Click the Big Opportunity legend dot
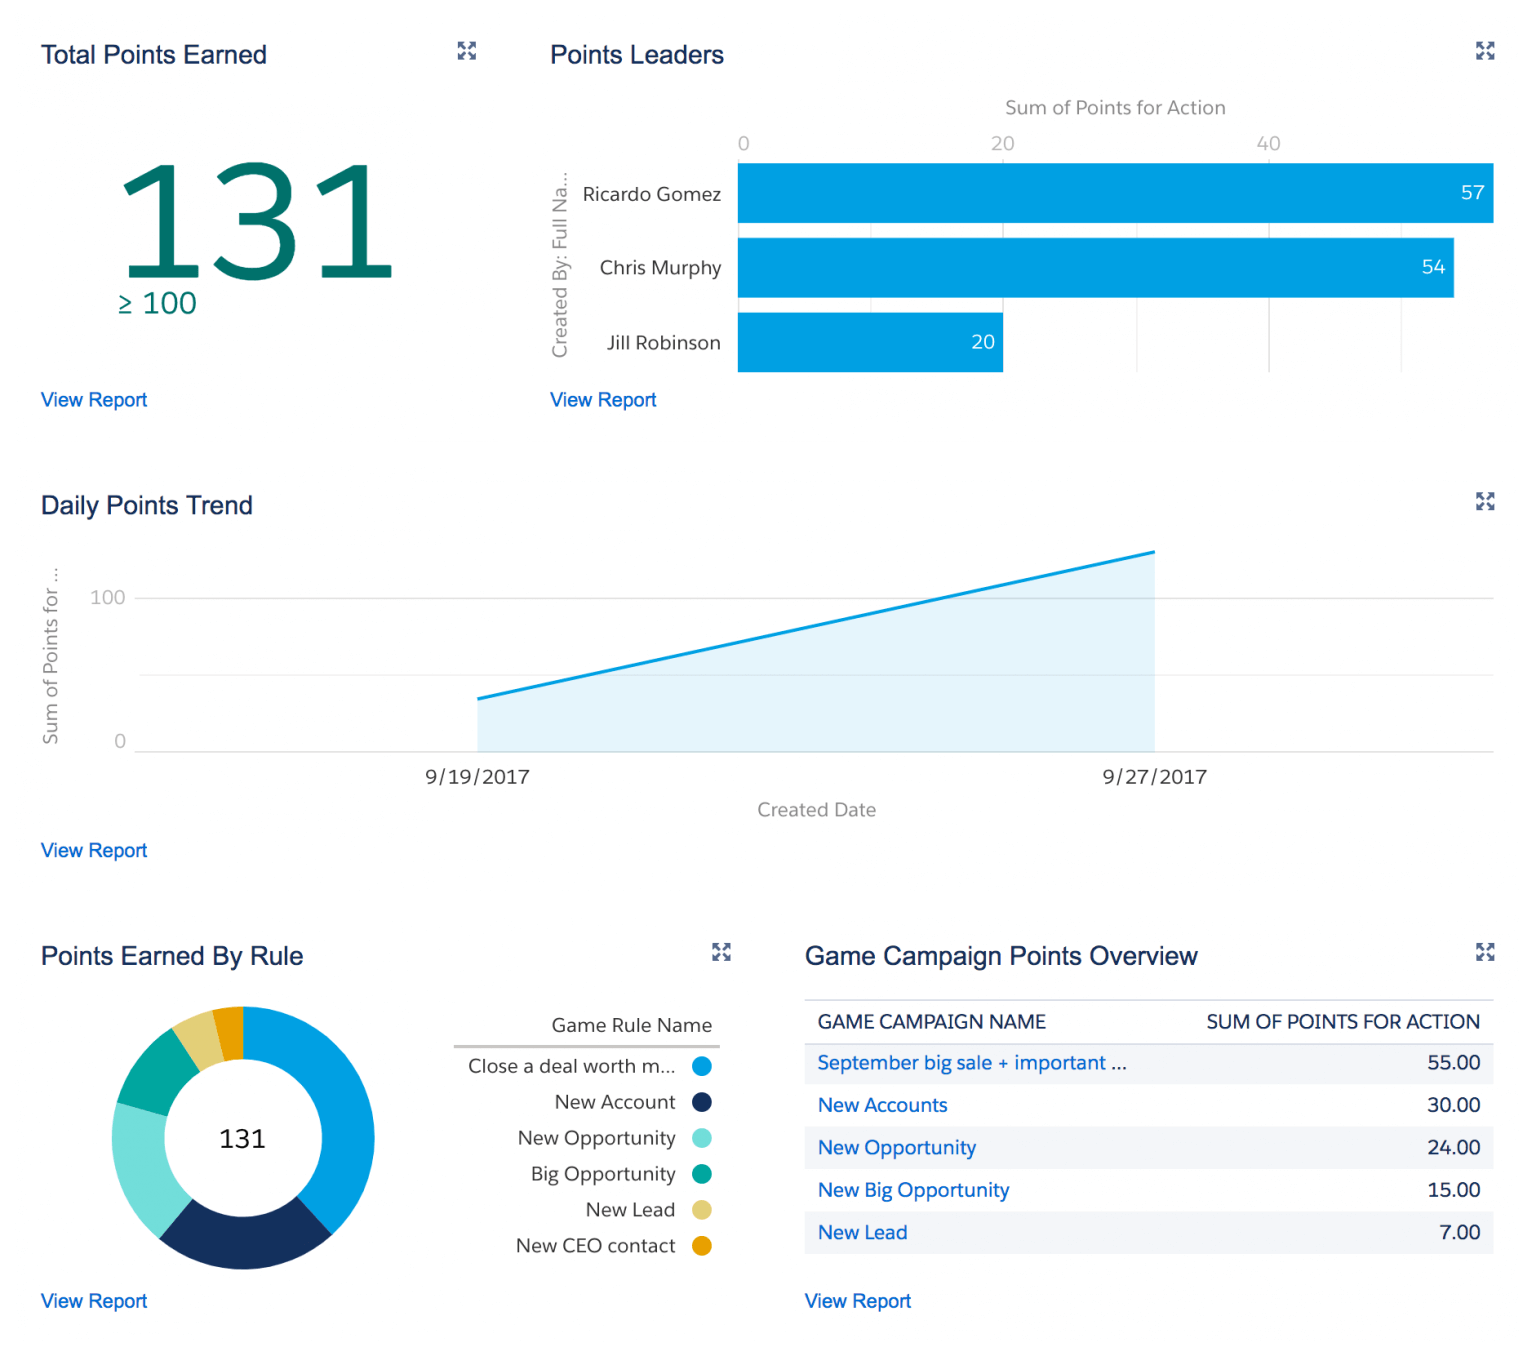 tap(702, 1173)
